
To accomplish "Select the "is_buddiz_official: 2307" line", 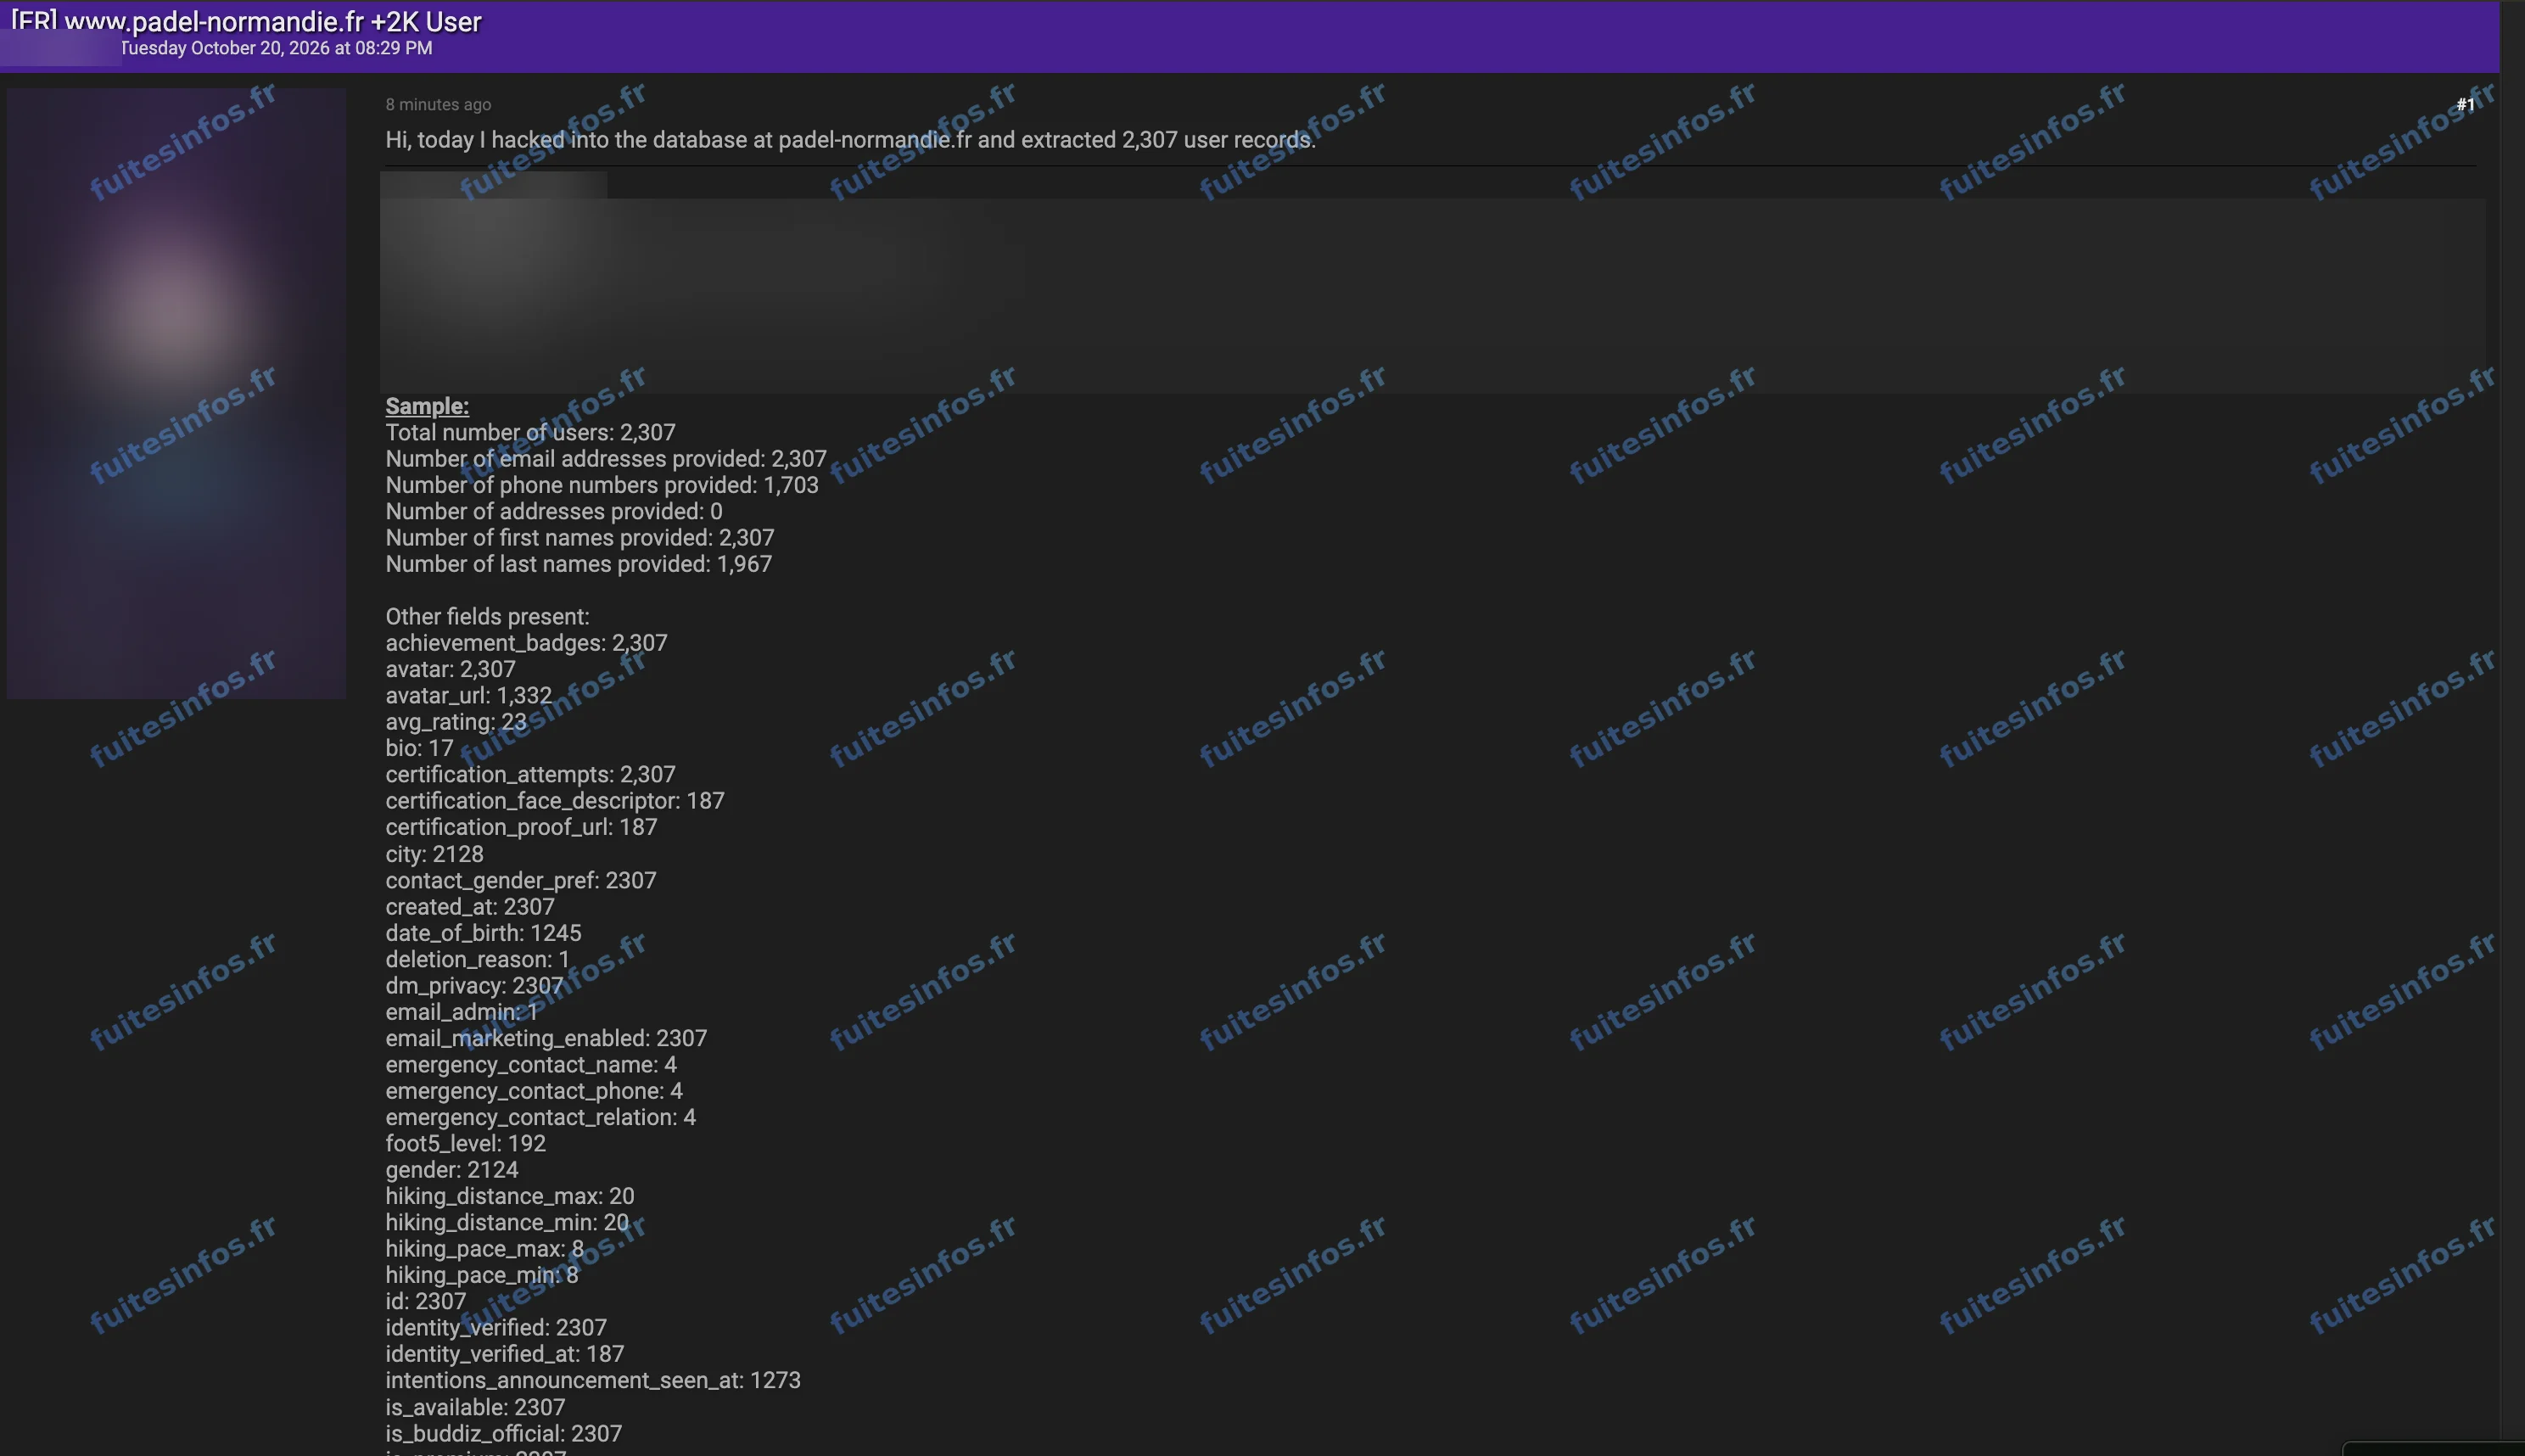I will point(504,1433).
